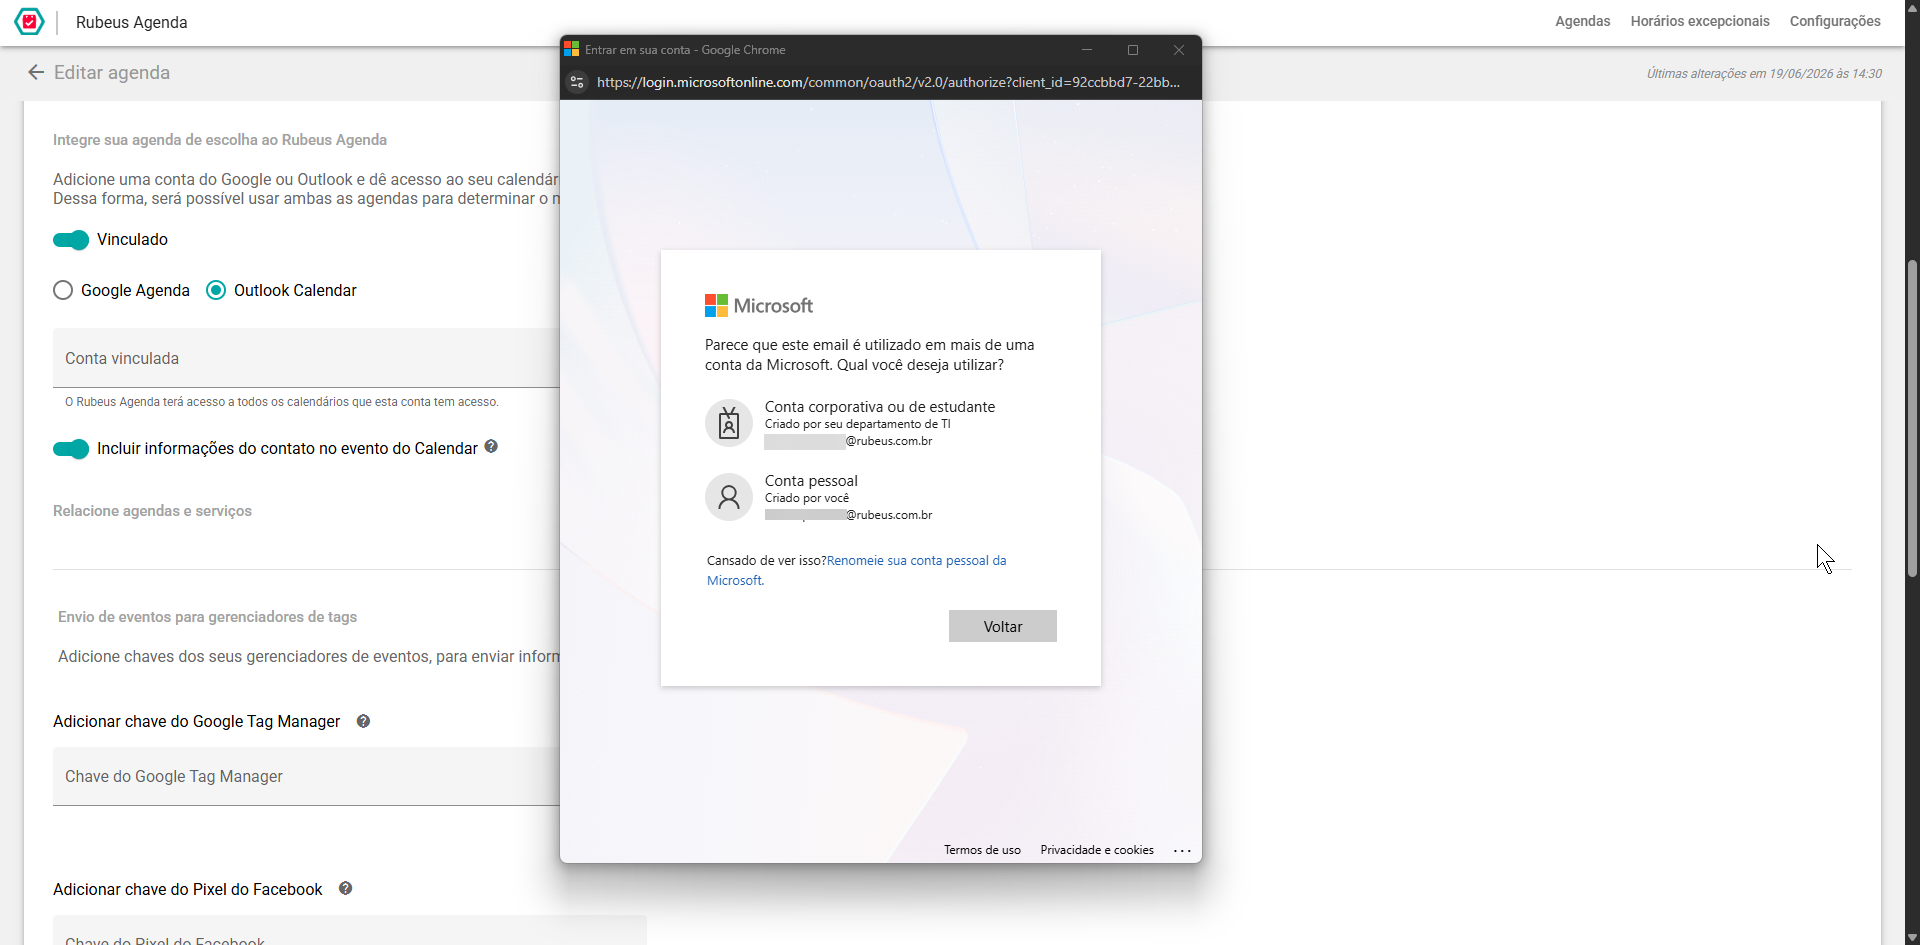
Task: Open site information icon in address bar
Action: pos(577,82)
